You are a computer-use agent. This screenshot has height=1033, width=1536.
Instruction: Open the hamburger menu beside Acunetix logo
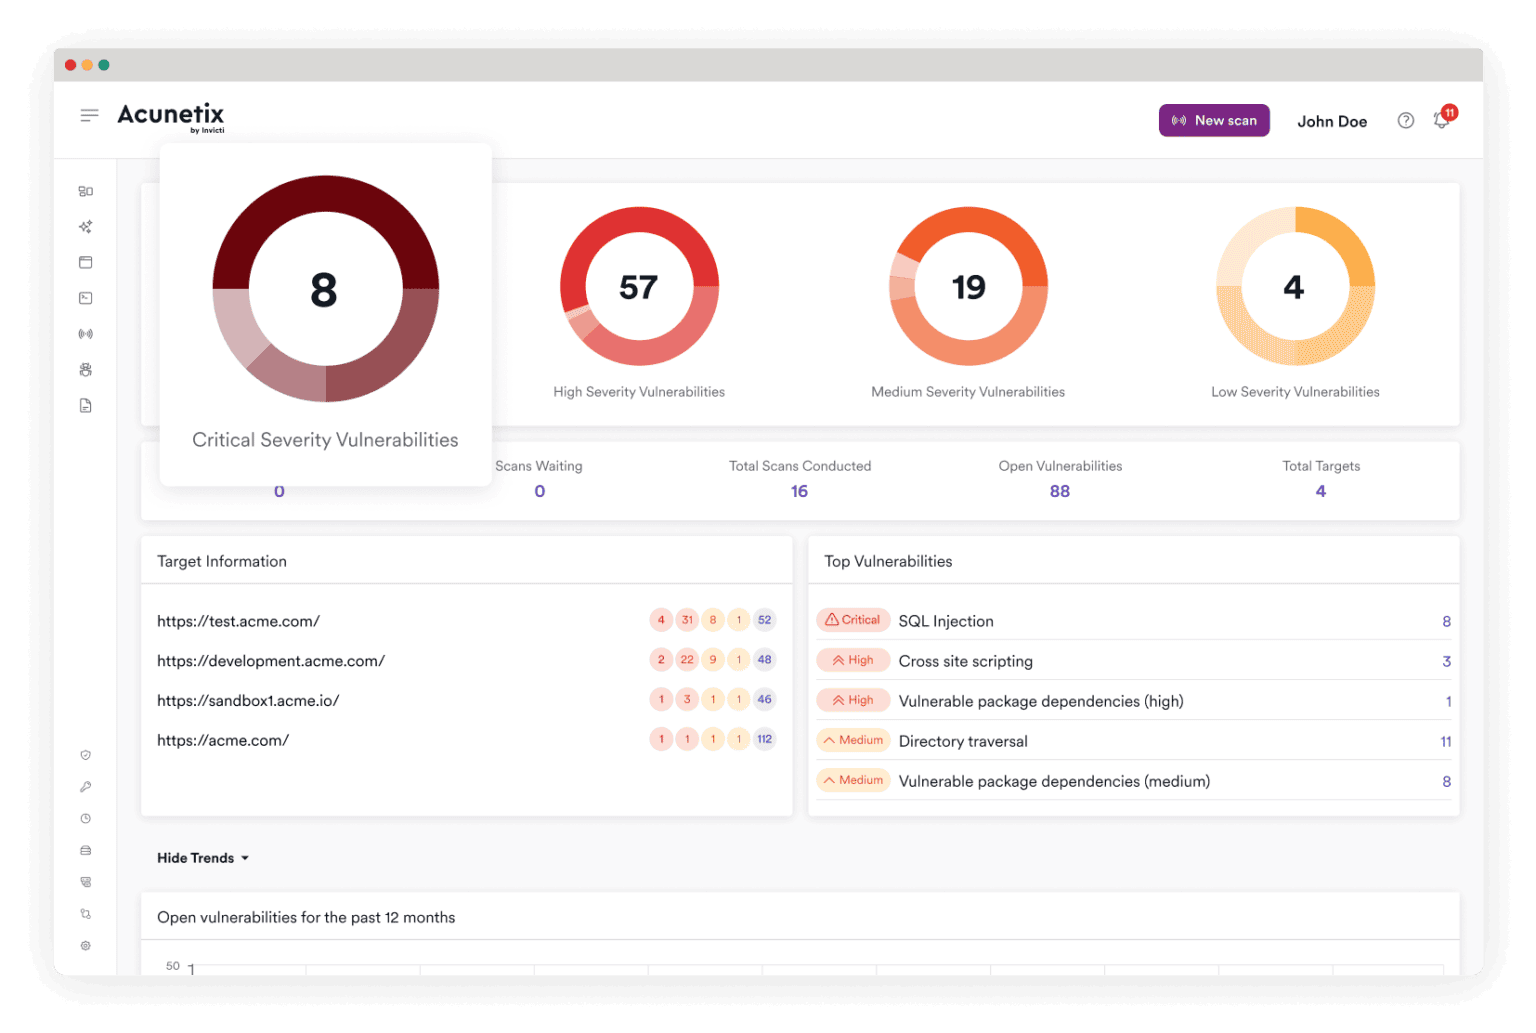tap(89, 115)
